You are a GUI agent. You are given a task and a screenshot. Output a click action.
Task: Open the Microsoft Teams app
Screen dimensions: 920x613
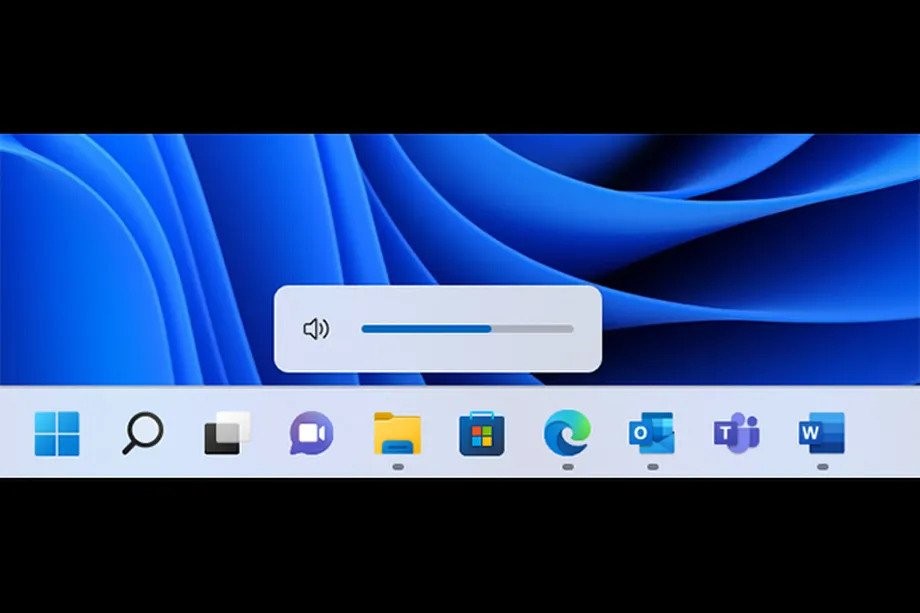[736, 433]
